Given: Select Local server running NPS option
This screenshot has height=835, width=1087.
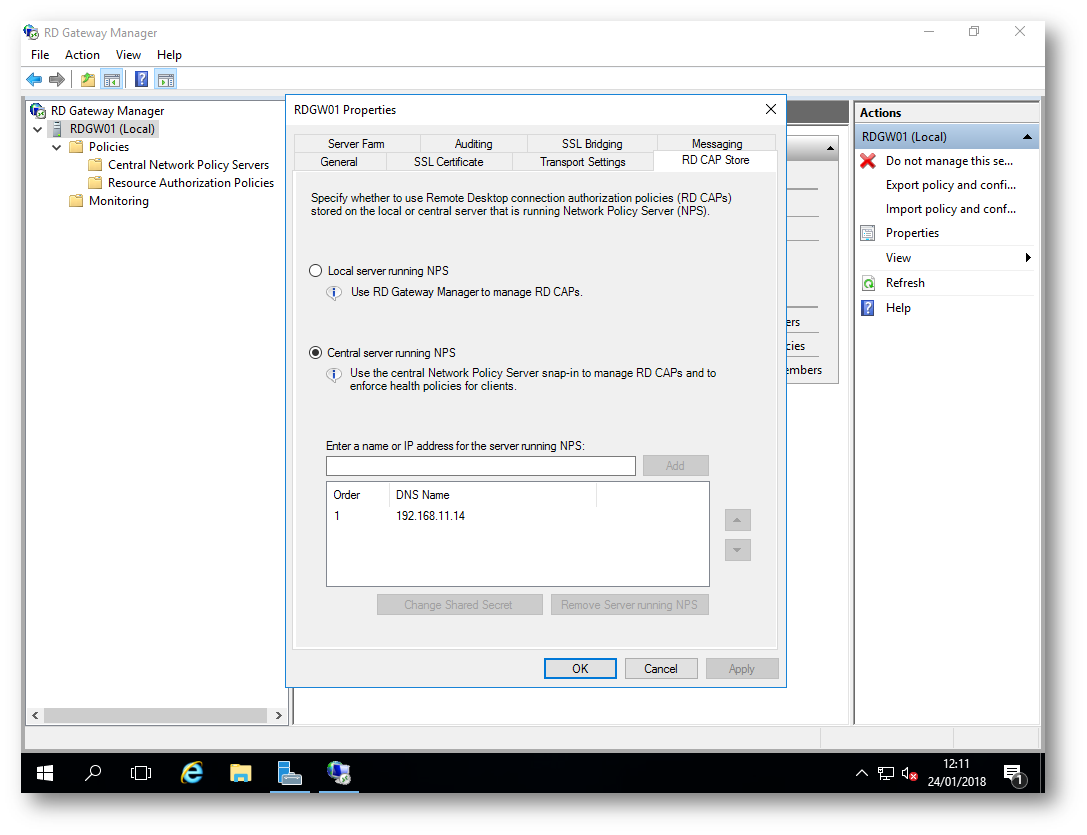Looking at the screenshot, I should click(x=315, y=270).
